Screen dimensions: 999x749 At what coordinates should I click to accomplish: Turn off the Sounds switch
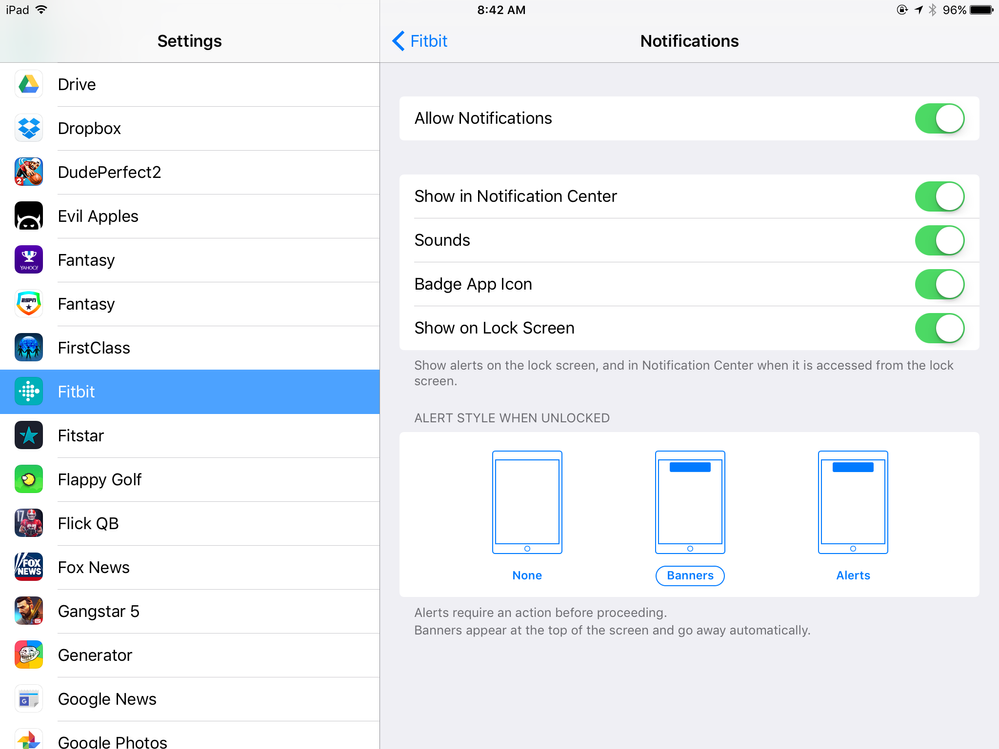coord(940,240)
